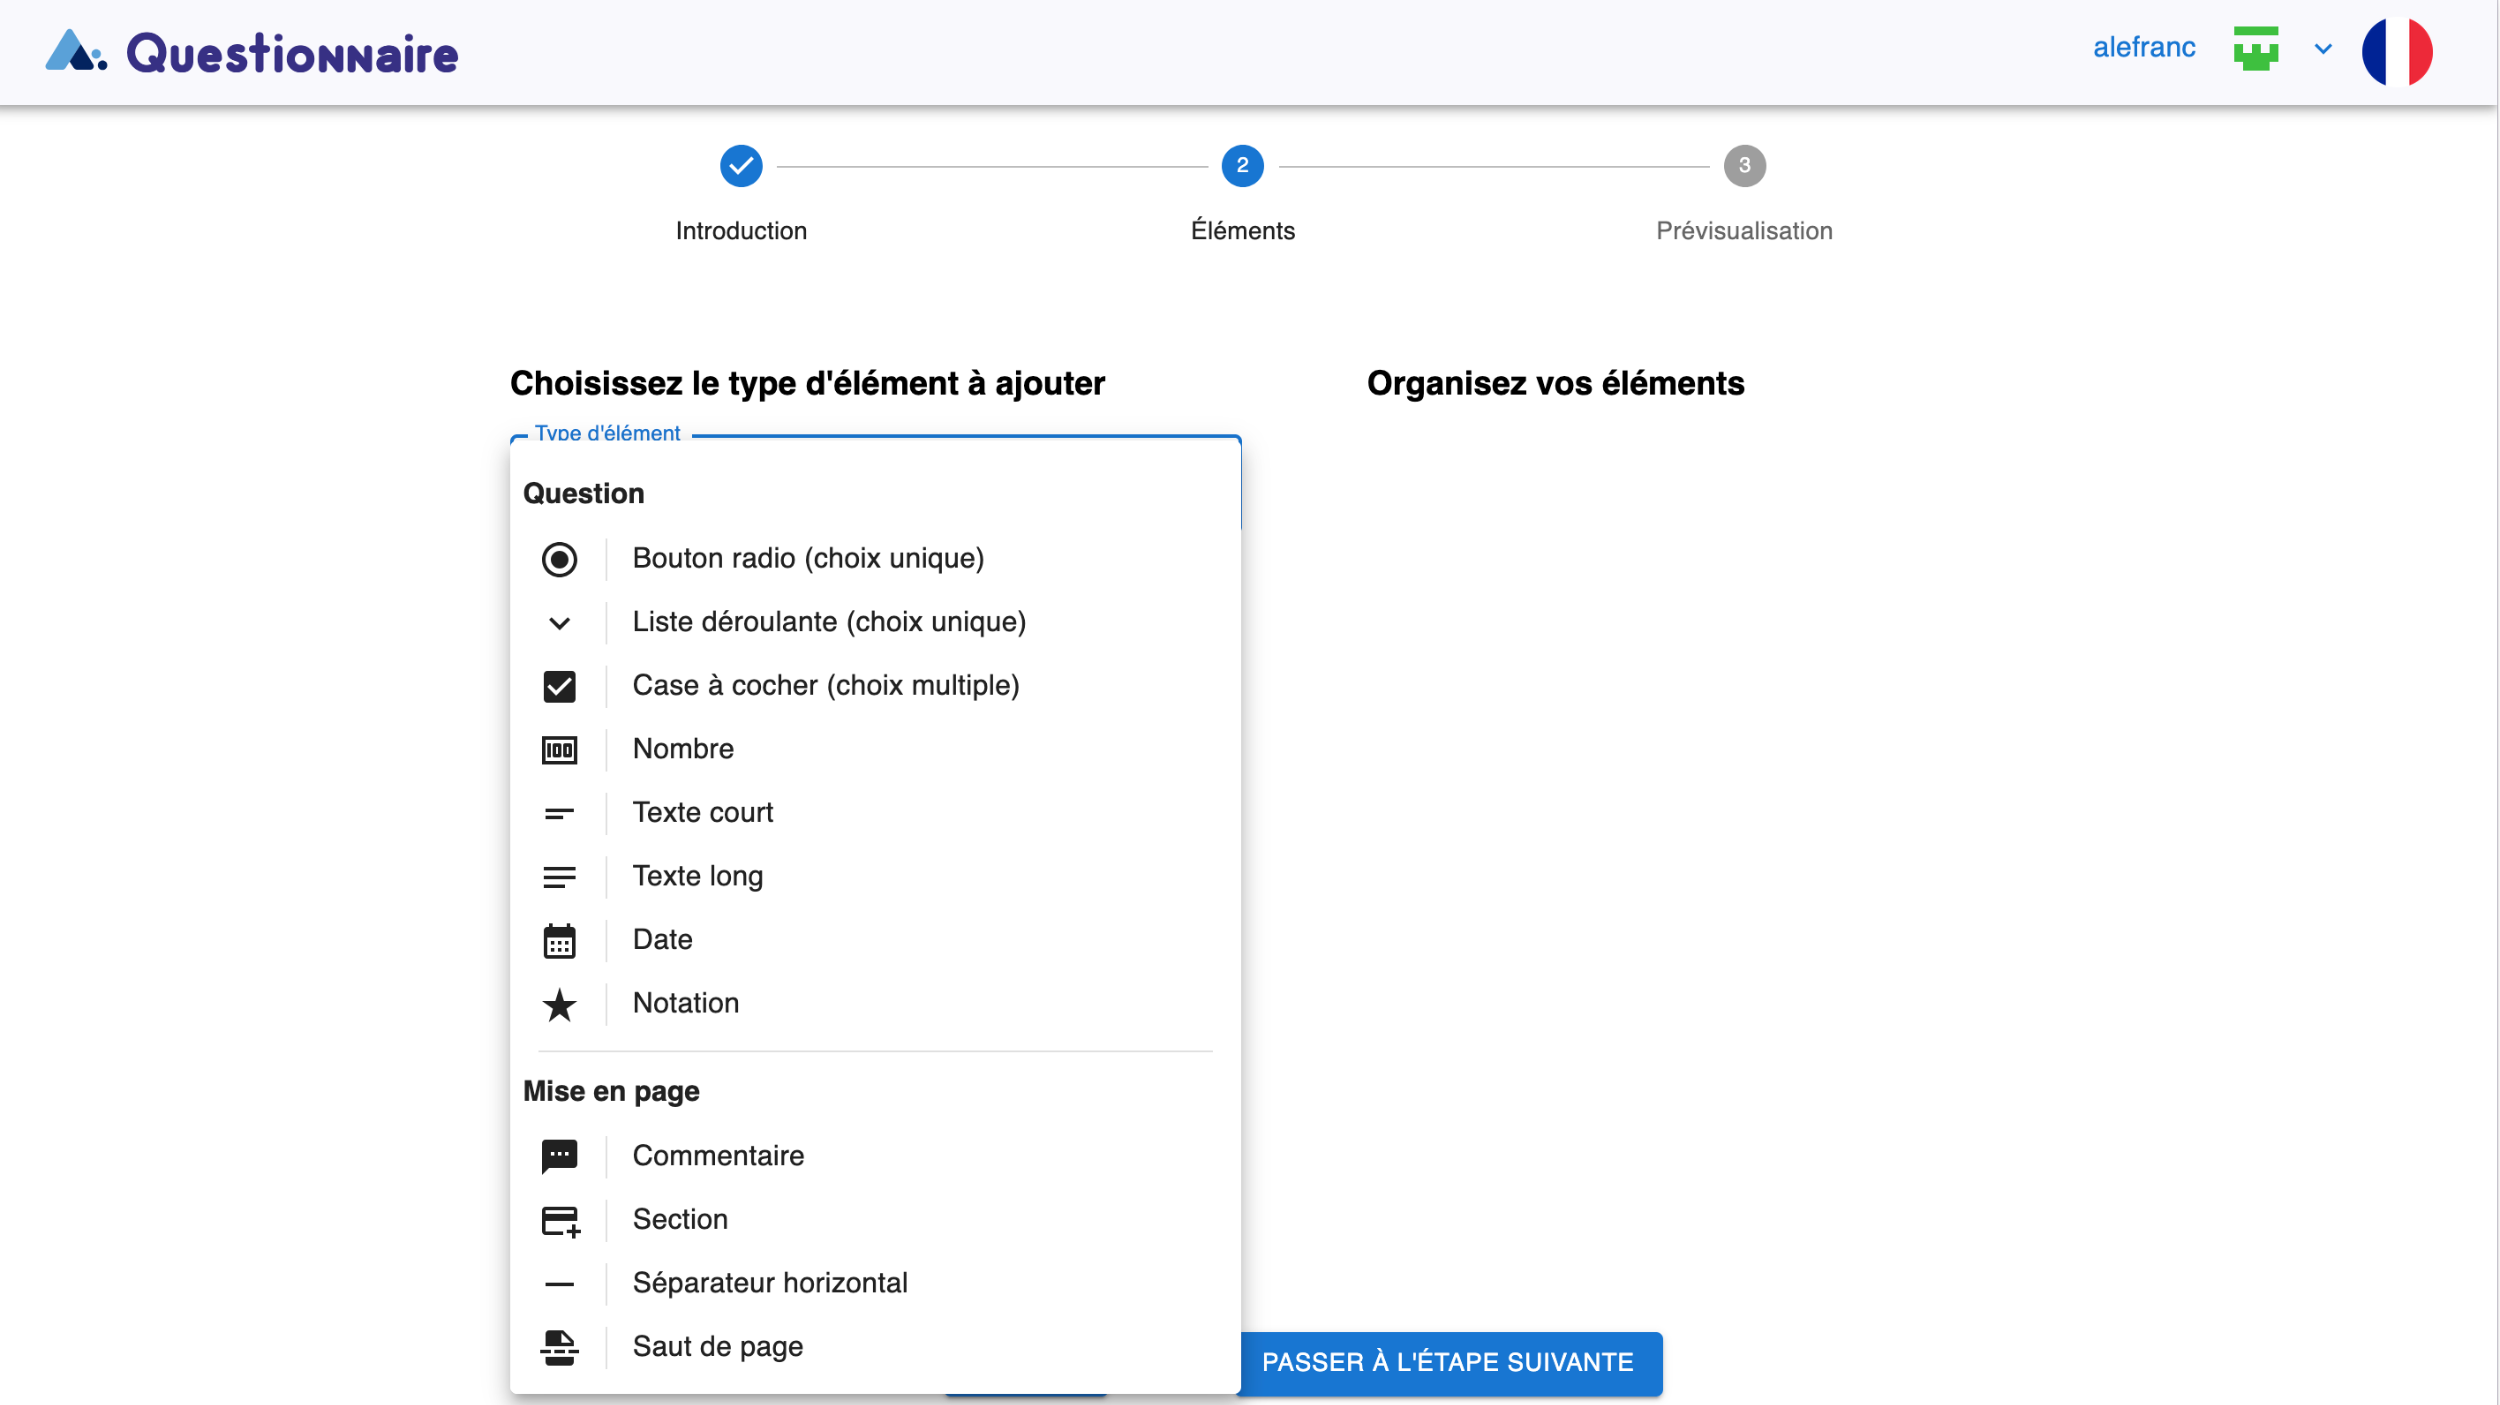Click the calendar icon for Date

tap(559, 941)
